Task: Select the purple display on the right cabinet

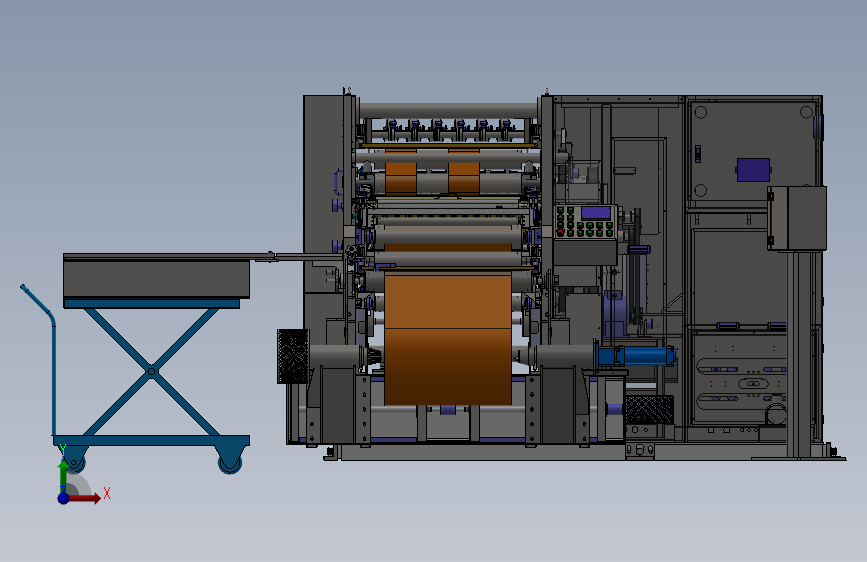Action: (753, 170)
